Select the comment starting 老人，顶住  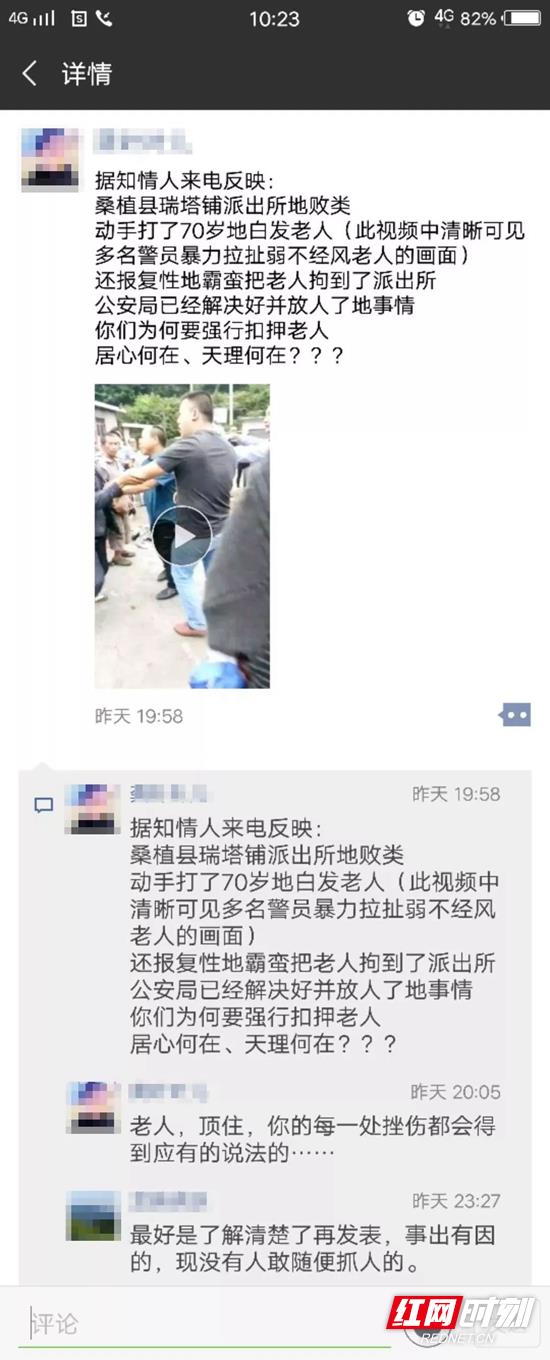point(313,1138)
